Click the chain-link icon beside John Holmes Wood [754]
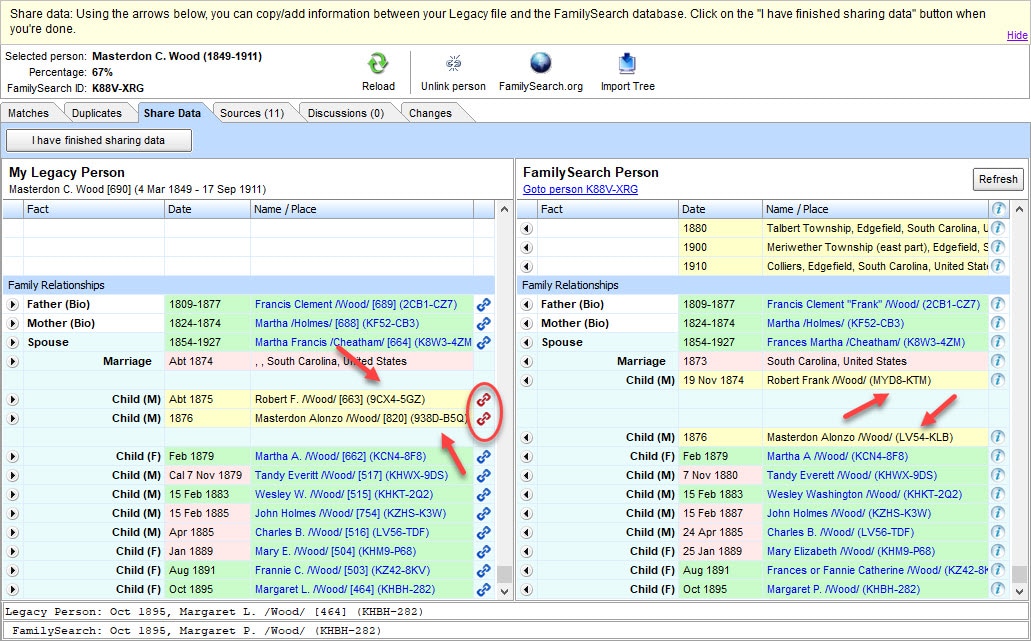1031x641 pixels. coord(483,513)
